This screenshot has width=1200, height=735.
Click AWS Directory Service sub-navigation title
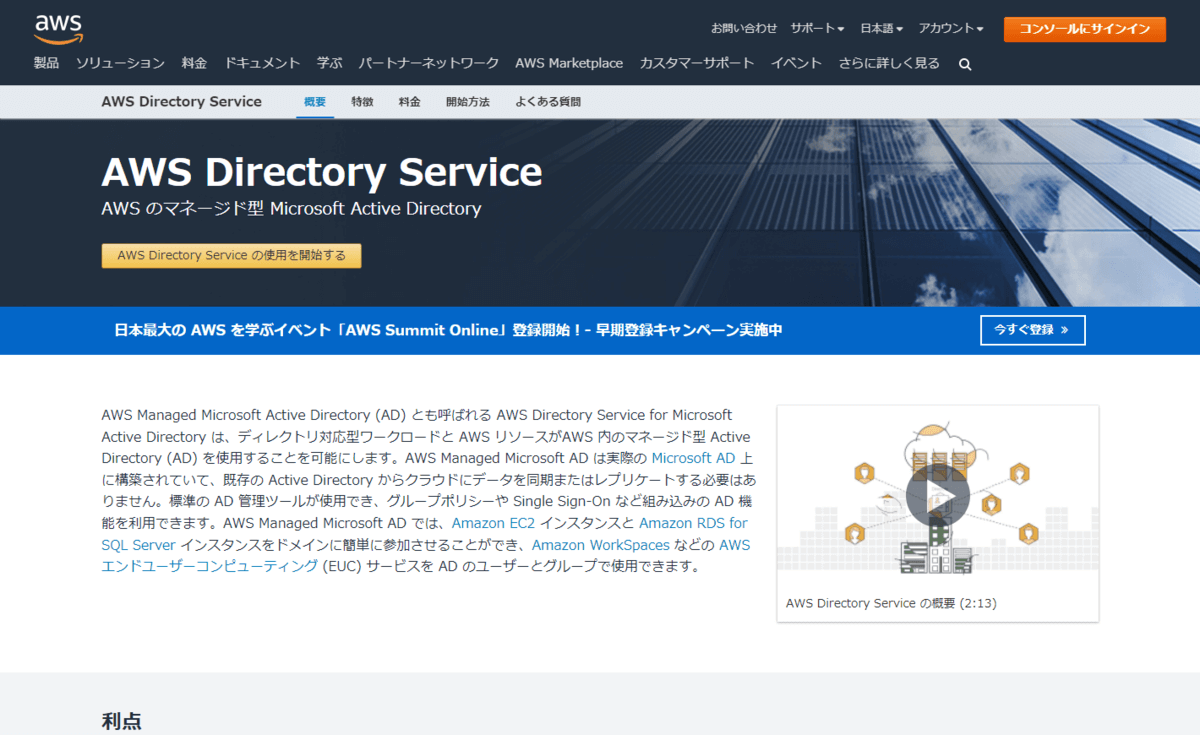pos(181,101)
